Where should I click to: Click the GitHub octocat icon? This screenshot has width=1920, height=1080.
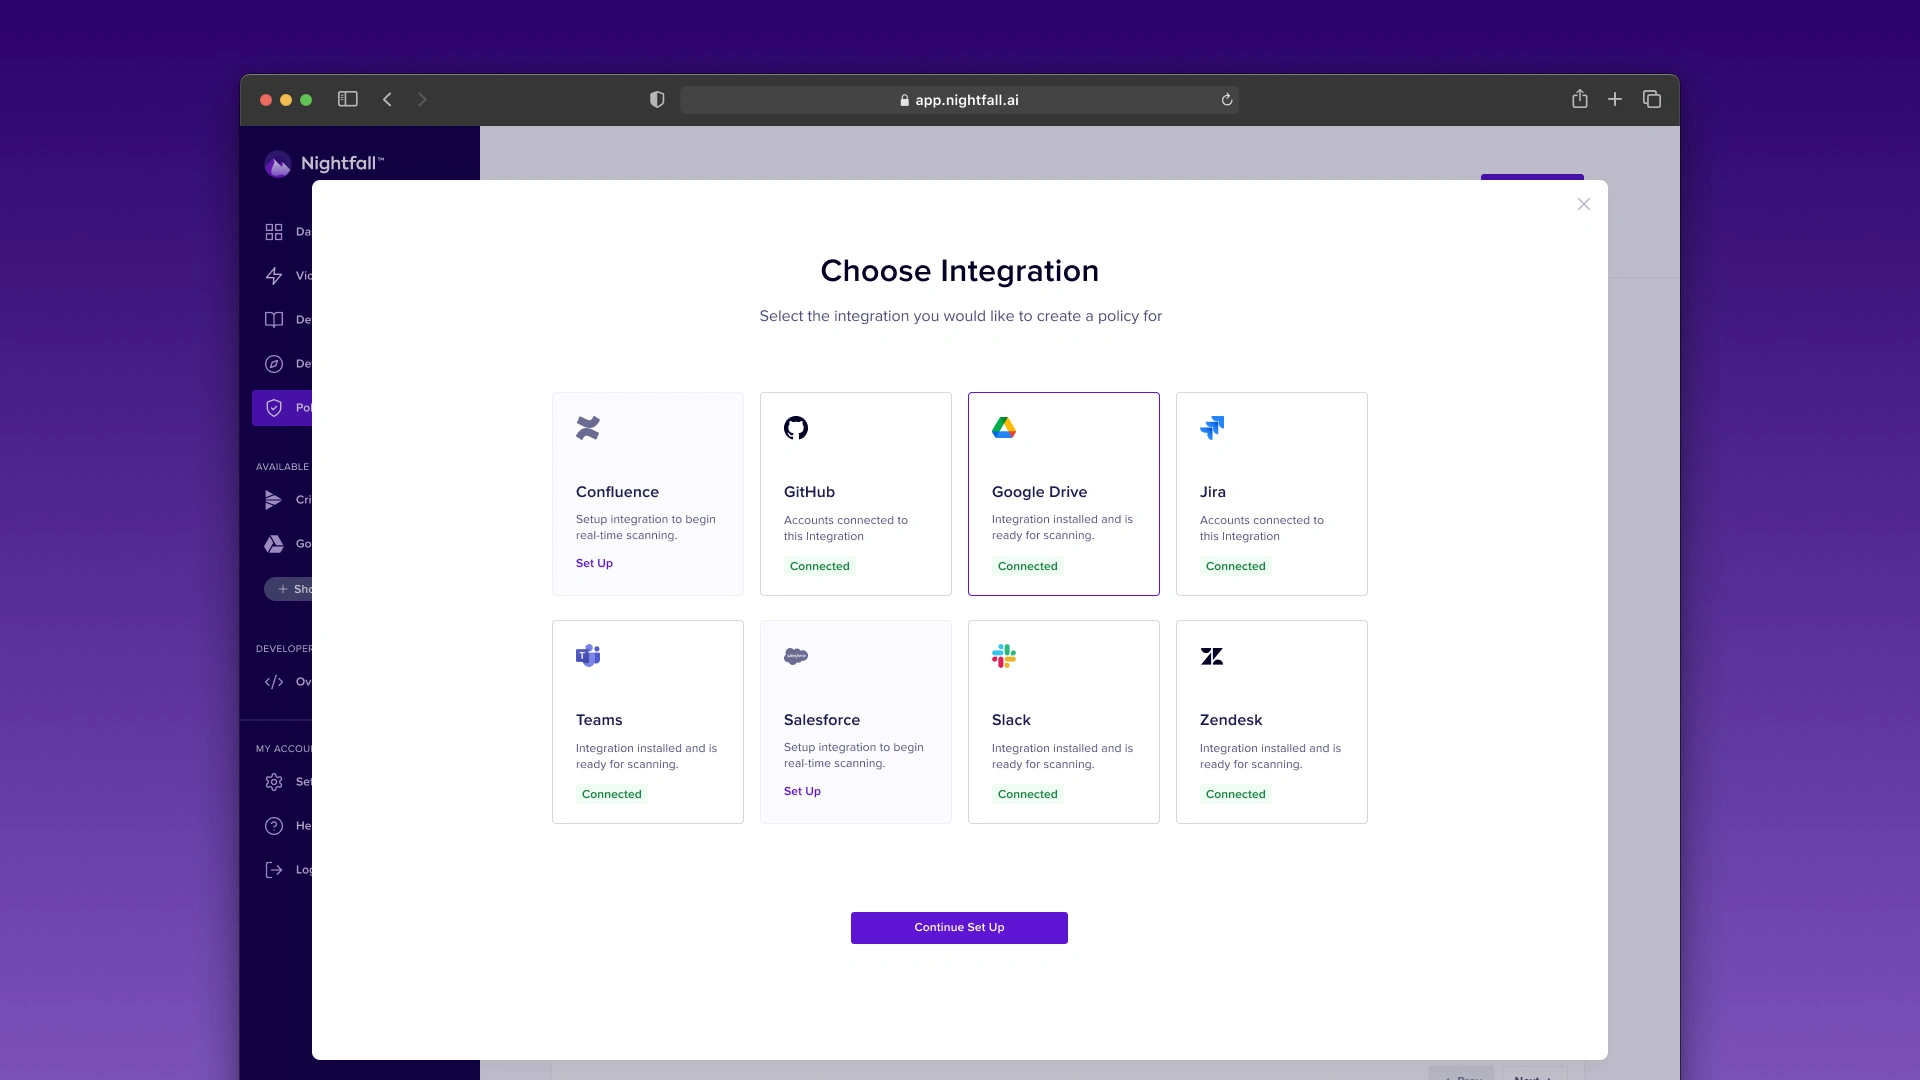pyautogui.click(x=796, y=428)
